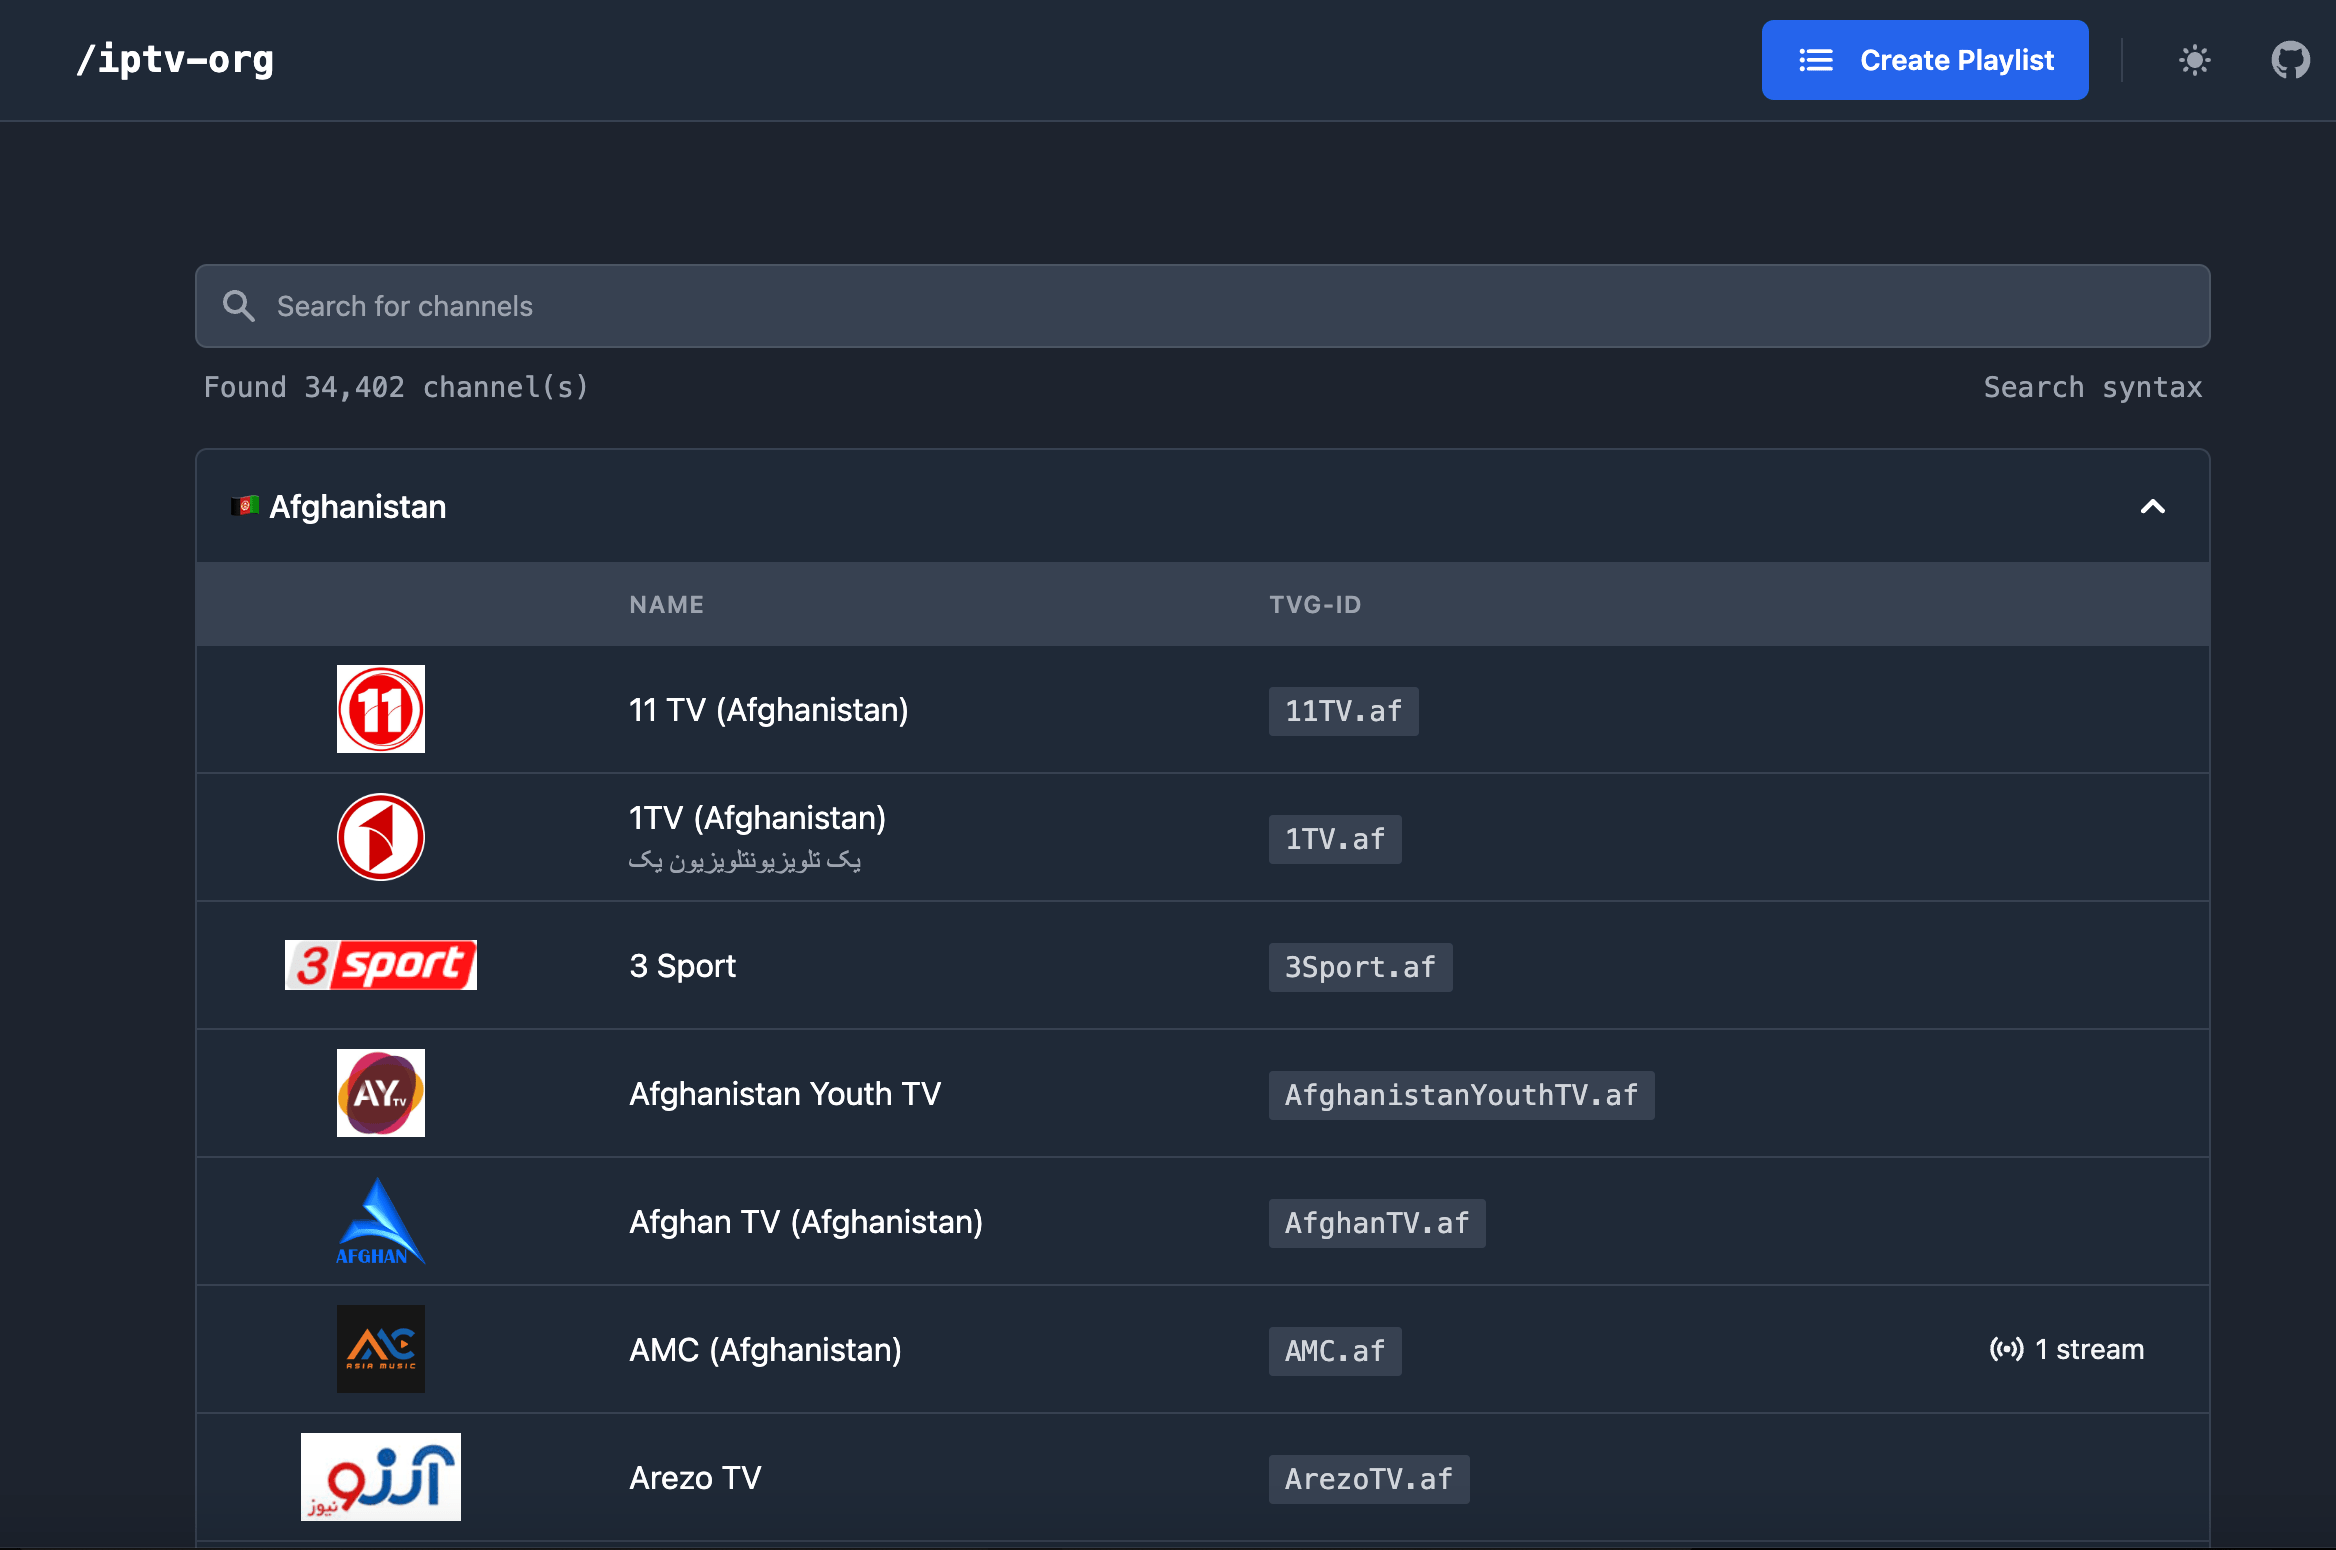Select the 1TV Persian subtitle text

point(745,860)
